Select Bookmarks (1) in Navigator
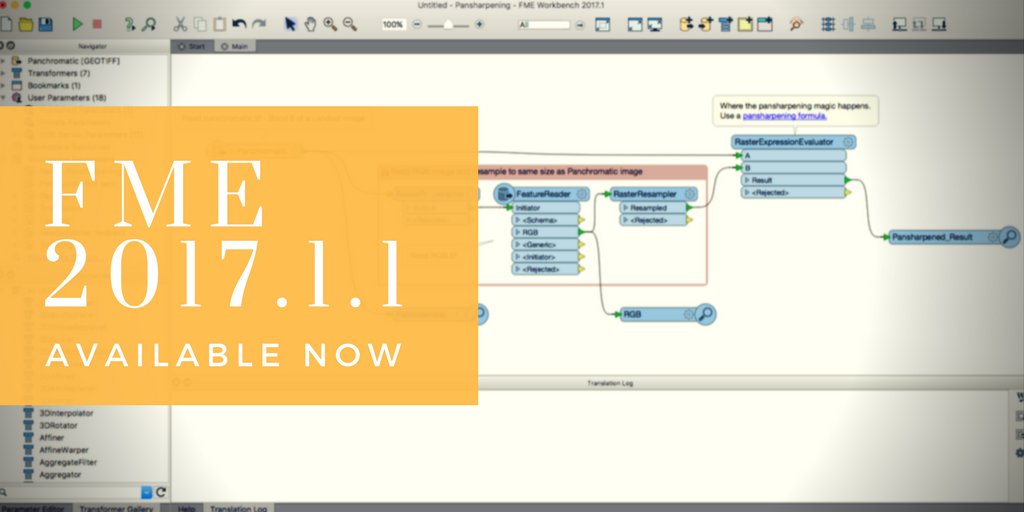 click(x=54, y=86)
